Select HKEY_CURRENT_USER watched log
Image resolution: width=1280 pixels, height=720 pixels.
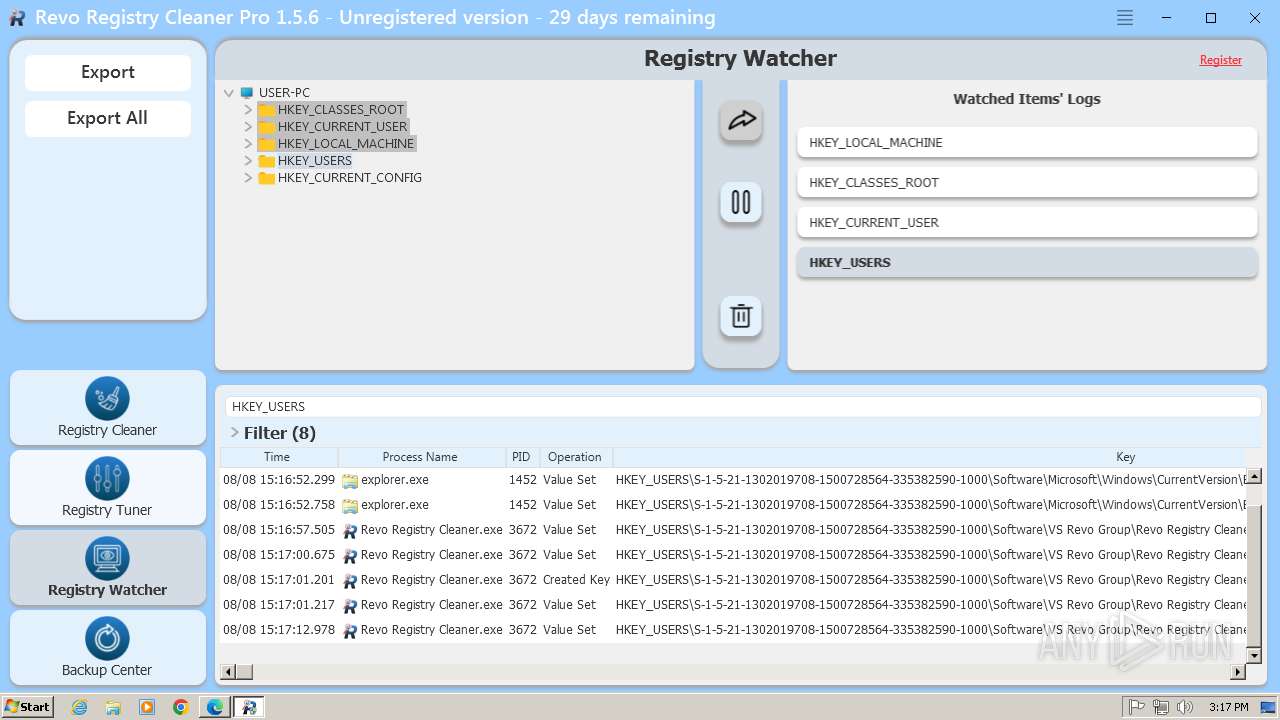pos(1027,222)
